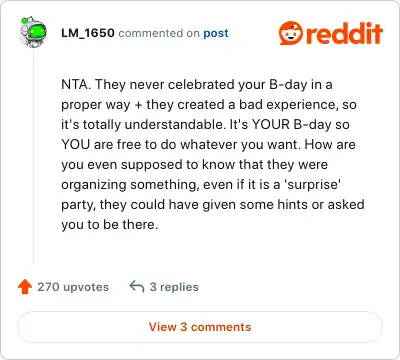Click 'organizing something' in the comment
400x360 pixels.
pos(130,184)
